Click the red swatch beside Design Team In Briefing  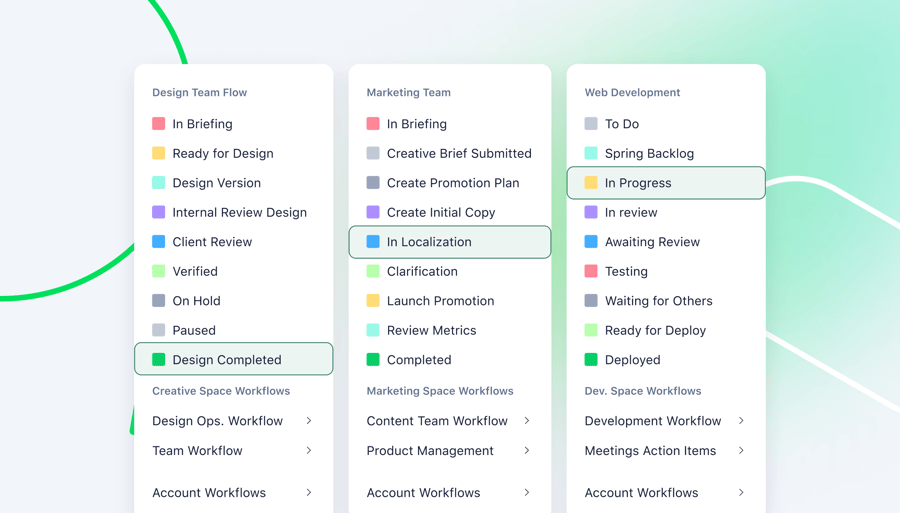pyautogui.click(x=158, y=123)
